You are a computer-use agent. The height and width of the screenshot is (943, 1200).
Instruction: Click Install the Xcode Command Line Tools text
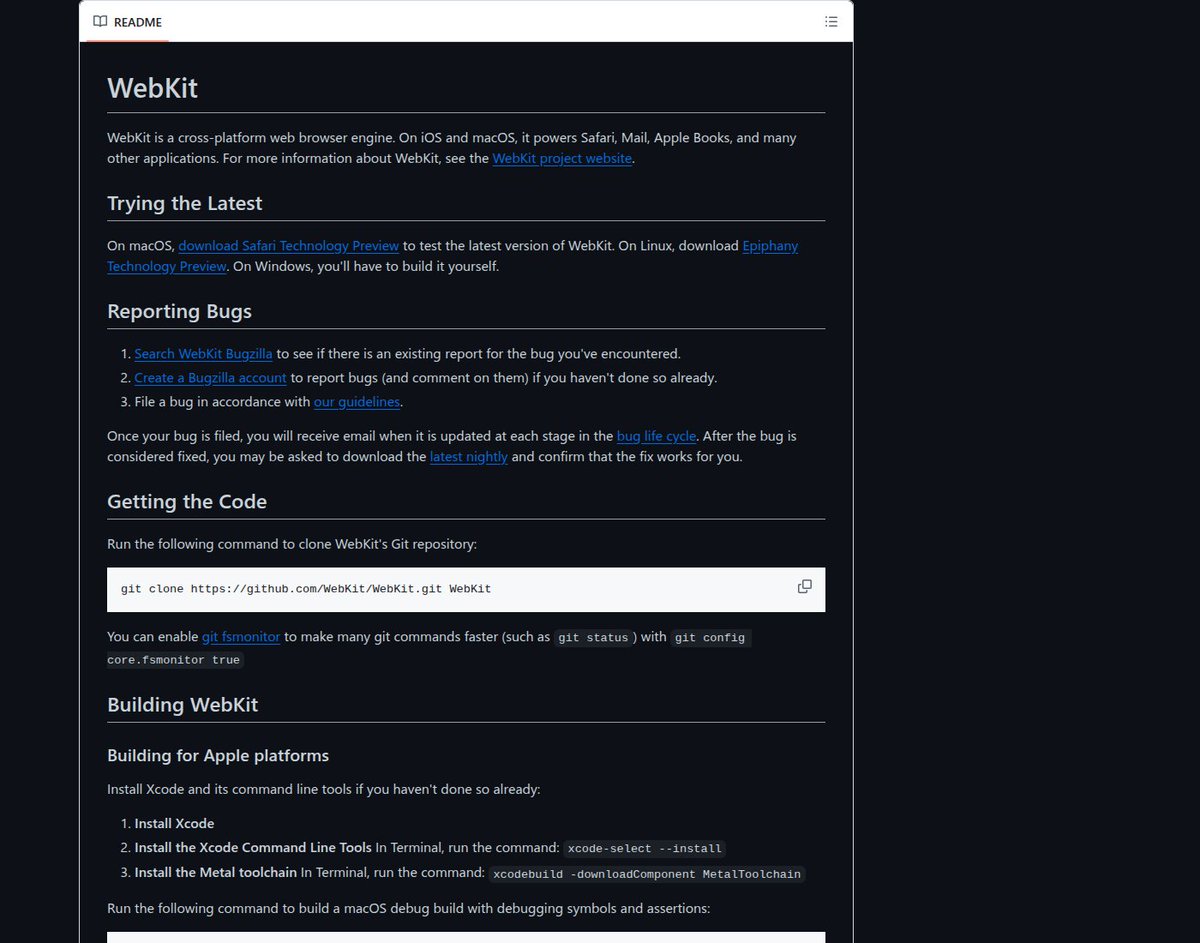point(253,848)
